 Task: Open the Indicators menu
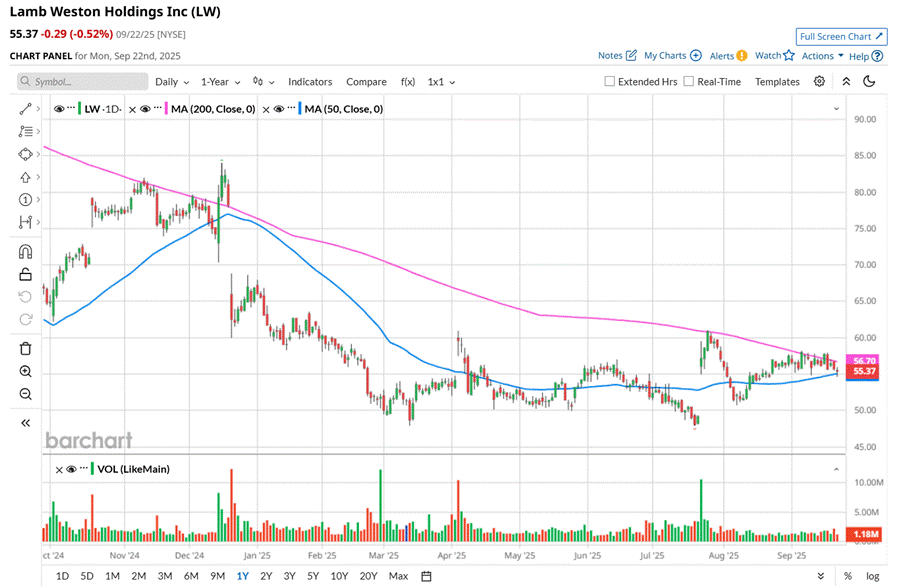pyautogui.click(x=310, y=82)
